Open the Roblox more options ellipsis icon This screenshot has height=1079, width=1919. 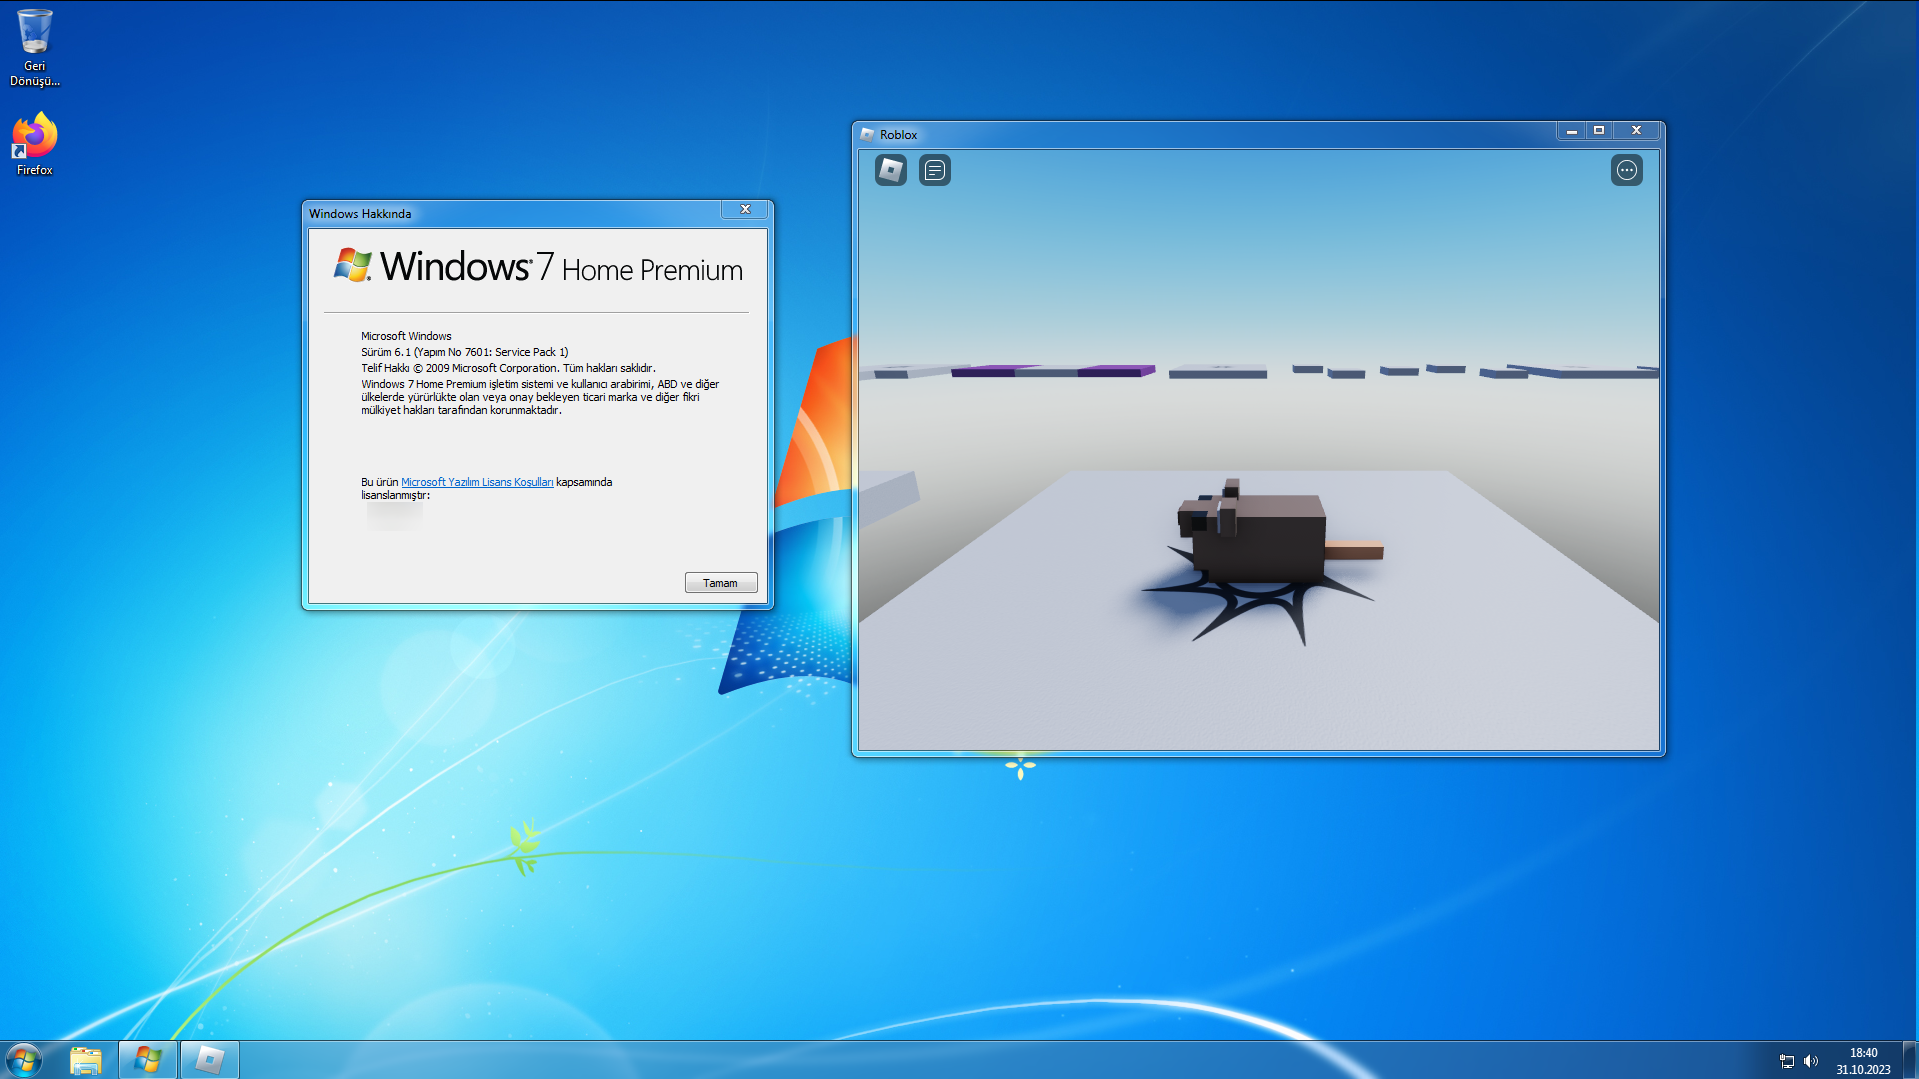click(1627, 170)
